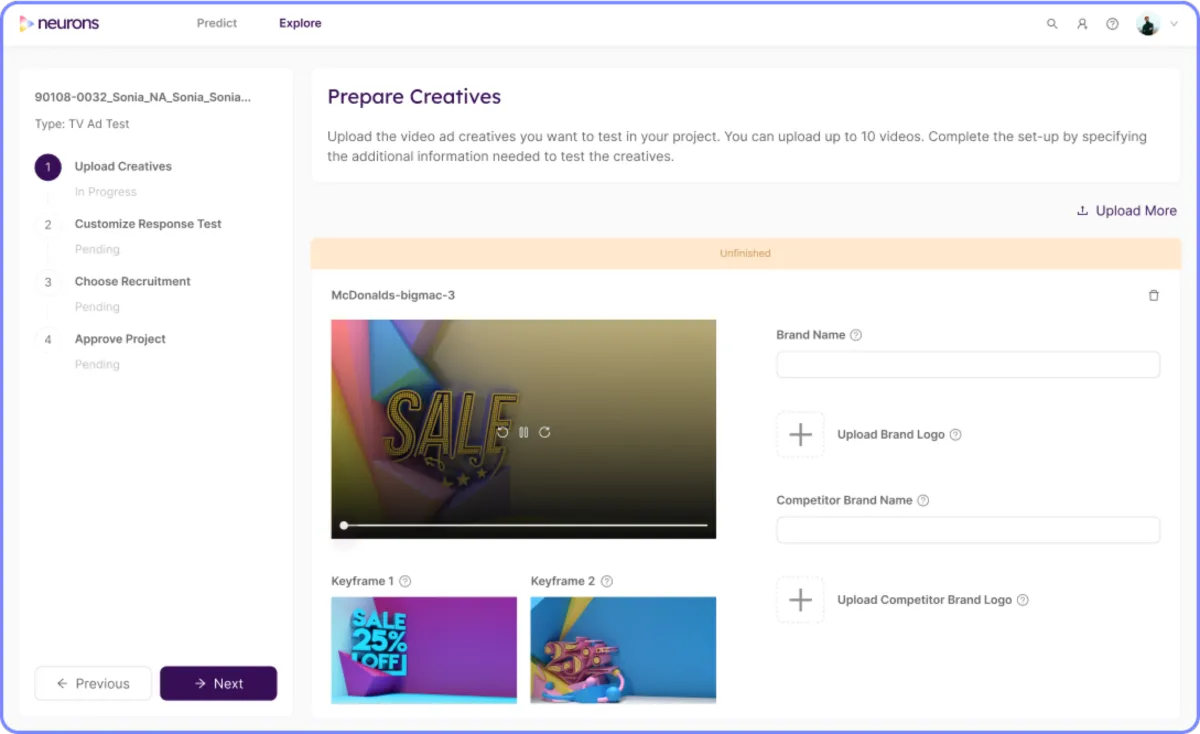
Task: Open the help question mark in header
Action: click(x=1112, y=24)
